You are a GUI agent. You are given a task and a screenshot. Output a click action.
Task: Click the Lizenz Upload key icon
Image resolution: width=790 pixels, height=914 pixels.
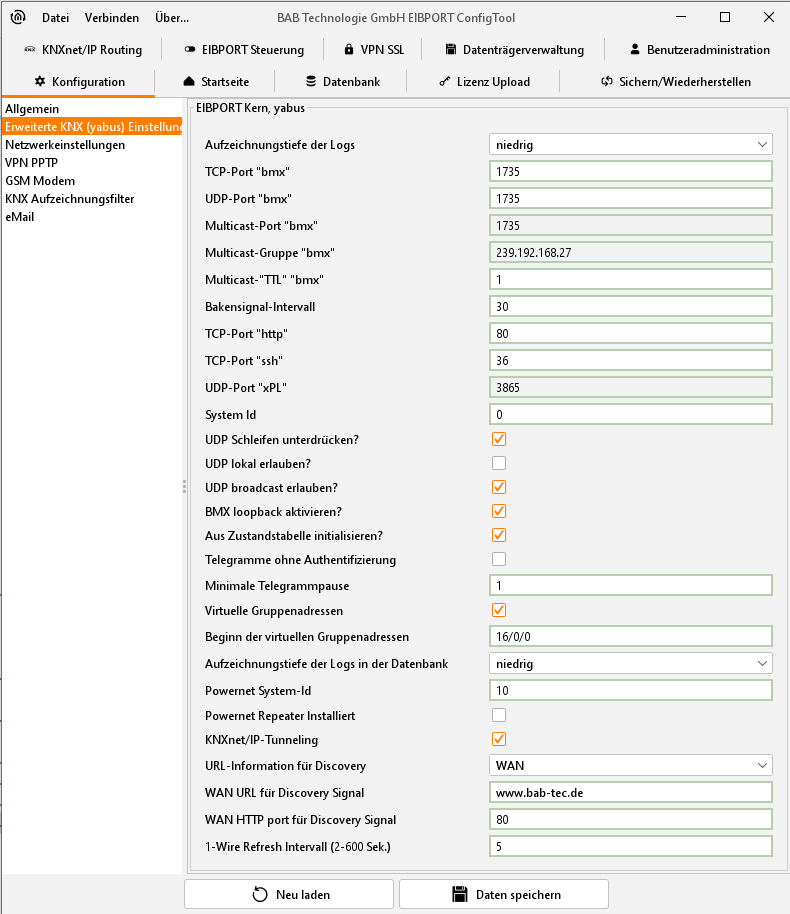[444, 82]
